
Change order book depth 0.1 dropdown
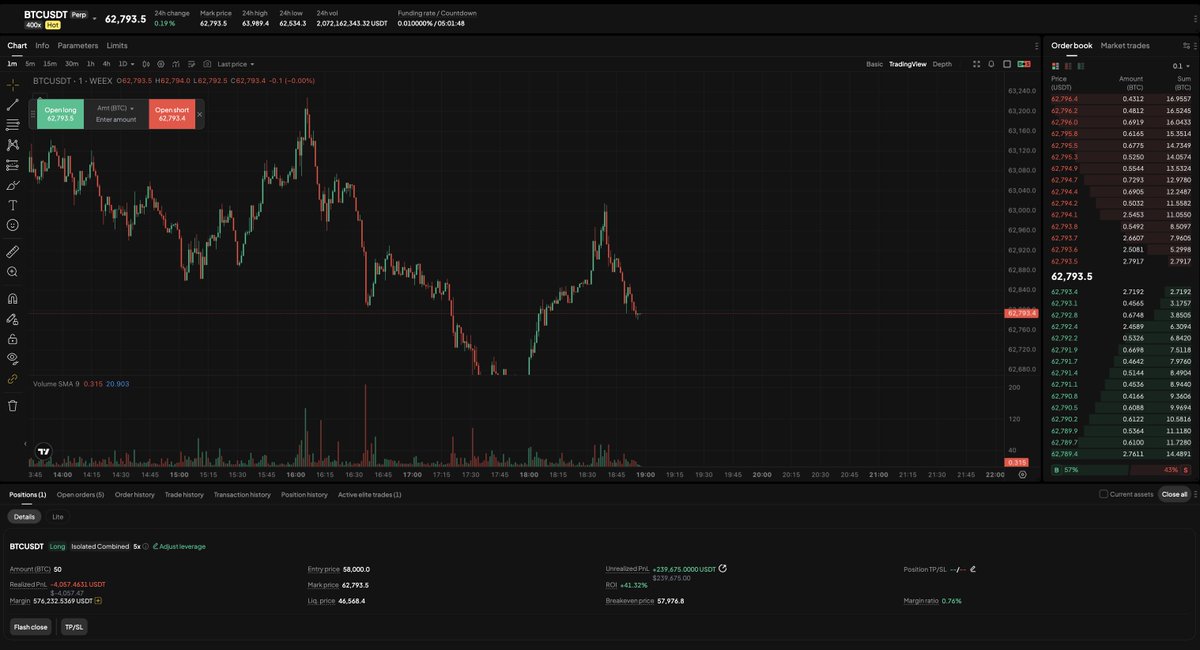tap(1182, 66)
